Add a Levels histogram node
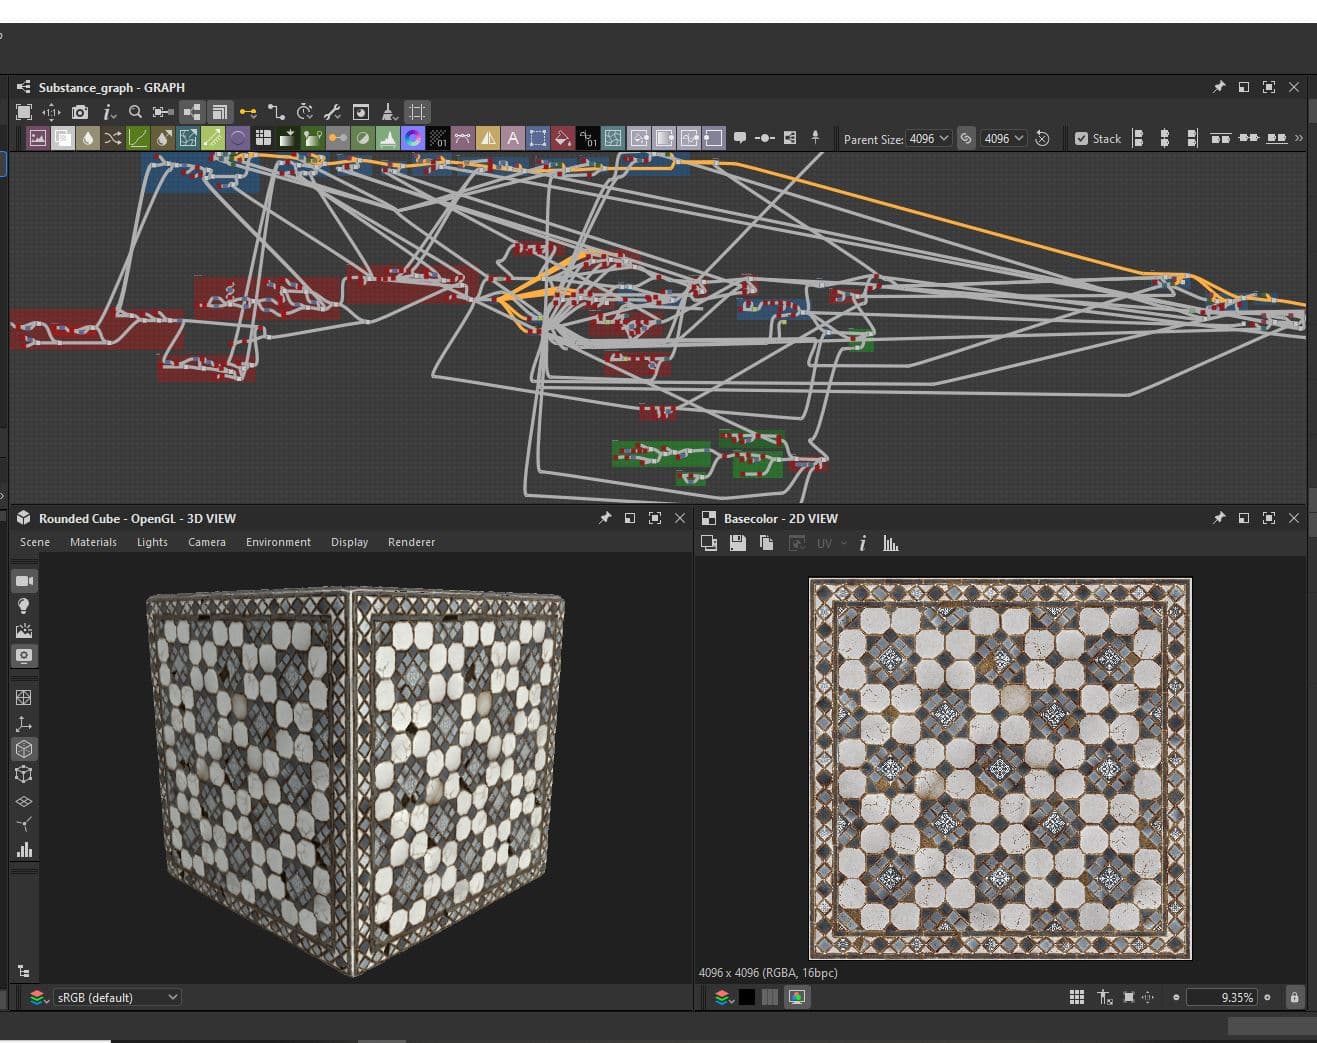Viewport: 1317px width, 1043px height. pyautogui.click(x=388, y=138)
